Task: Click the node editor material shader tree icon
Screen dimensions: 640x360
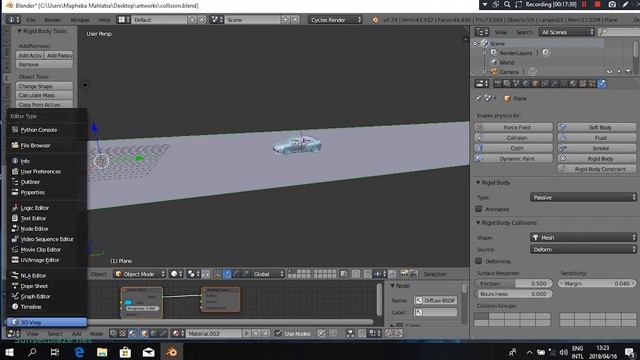Action: click(133, 333)
